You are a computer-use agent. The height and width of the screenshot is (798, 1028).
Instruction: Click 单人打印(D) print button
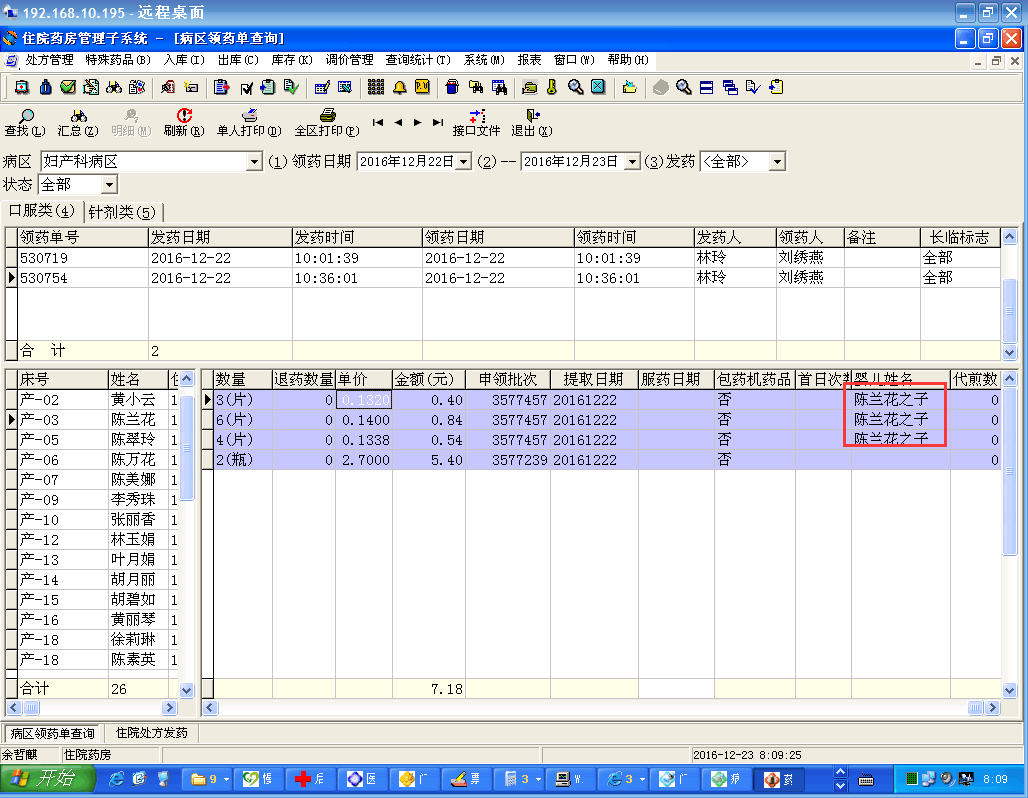249,123
